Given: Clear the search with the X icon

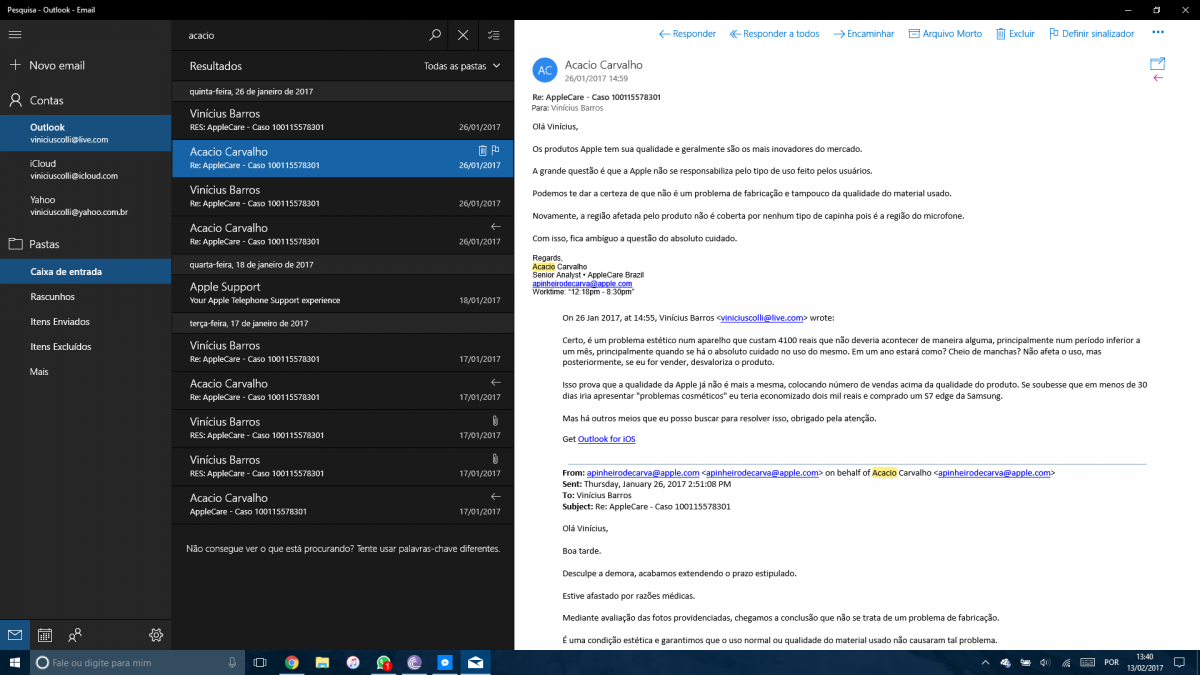Looking at the screenshot, I should point(463,35).
